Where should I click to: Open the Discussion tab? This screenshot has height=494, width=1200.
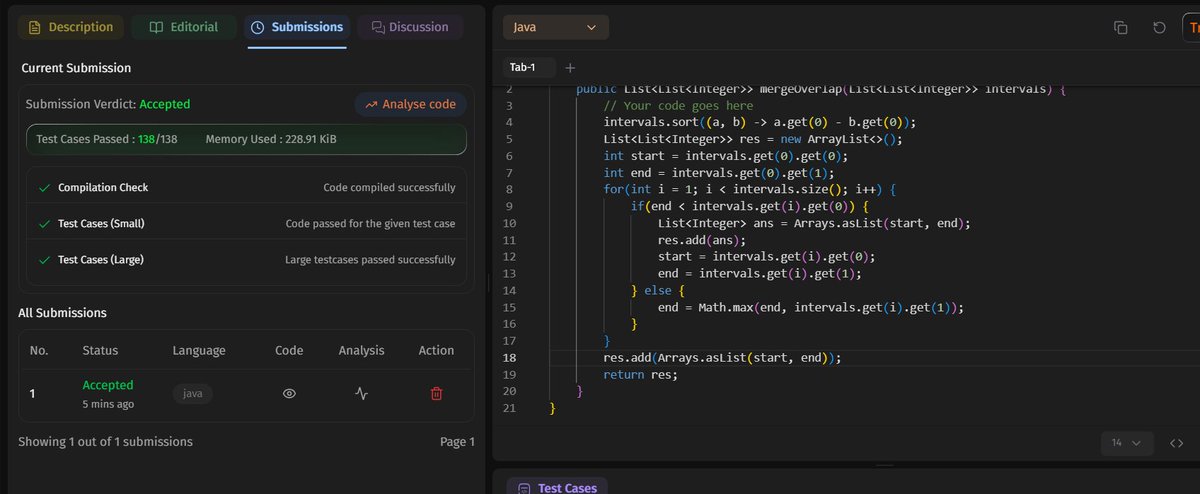click(410, 27)
